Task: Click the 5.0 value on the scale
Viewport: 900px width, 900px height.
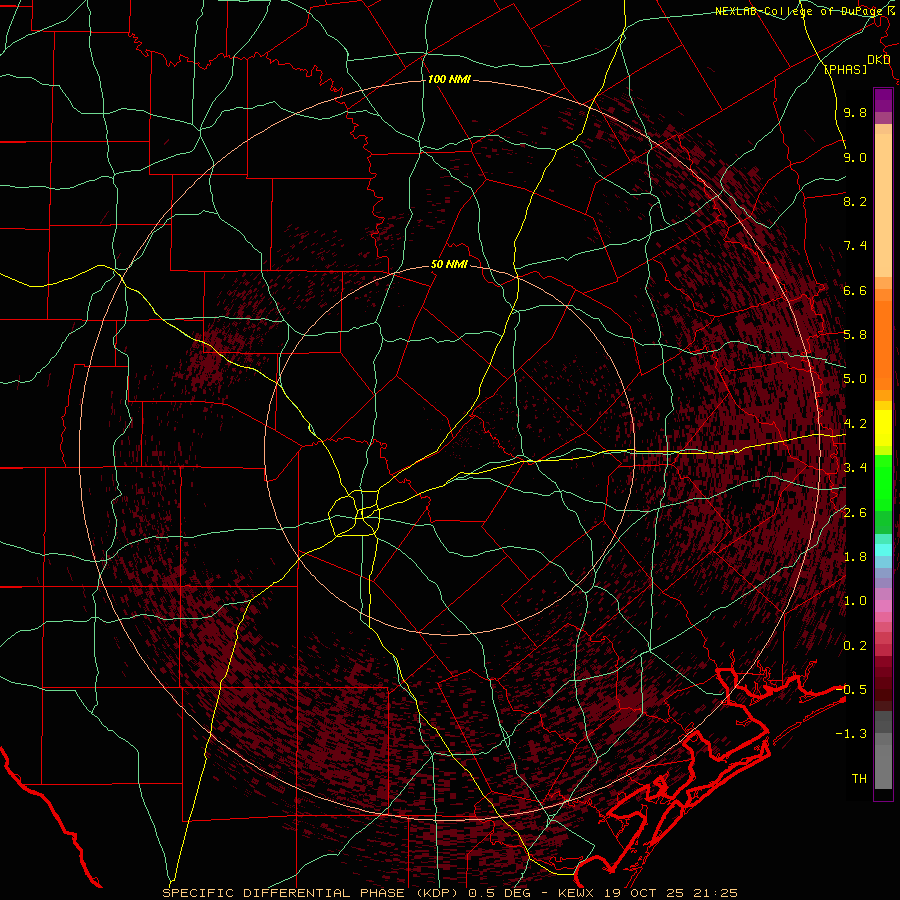Action: coord(855,379)
